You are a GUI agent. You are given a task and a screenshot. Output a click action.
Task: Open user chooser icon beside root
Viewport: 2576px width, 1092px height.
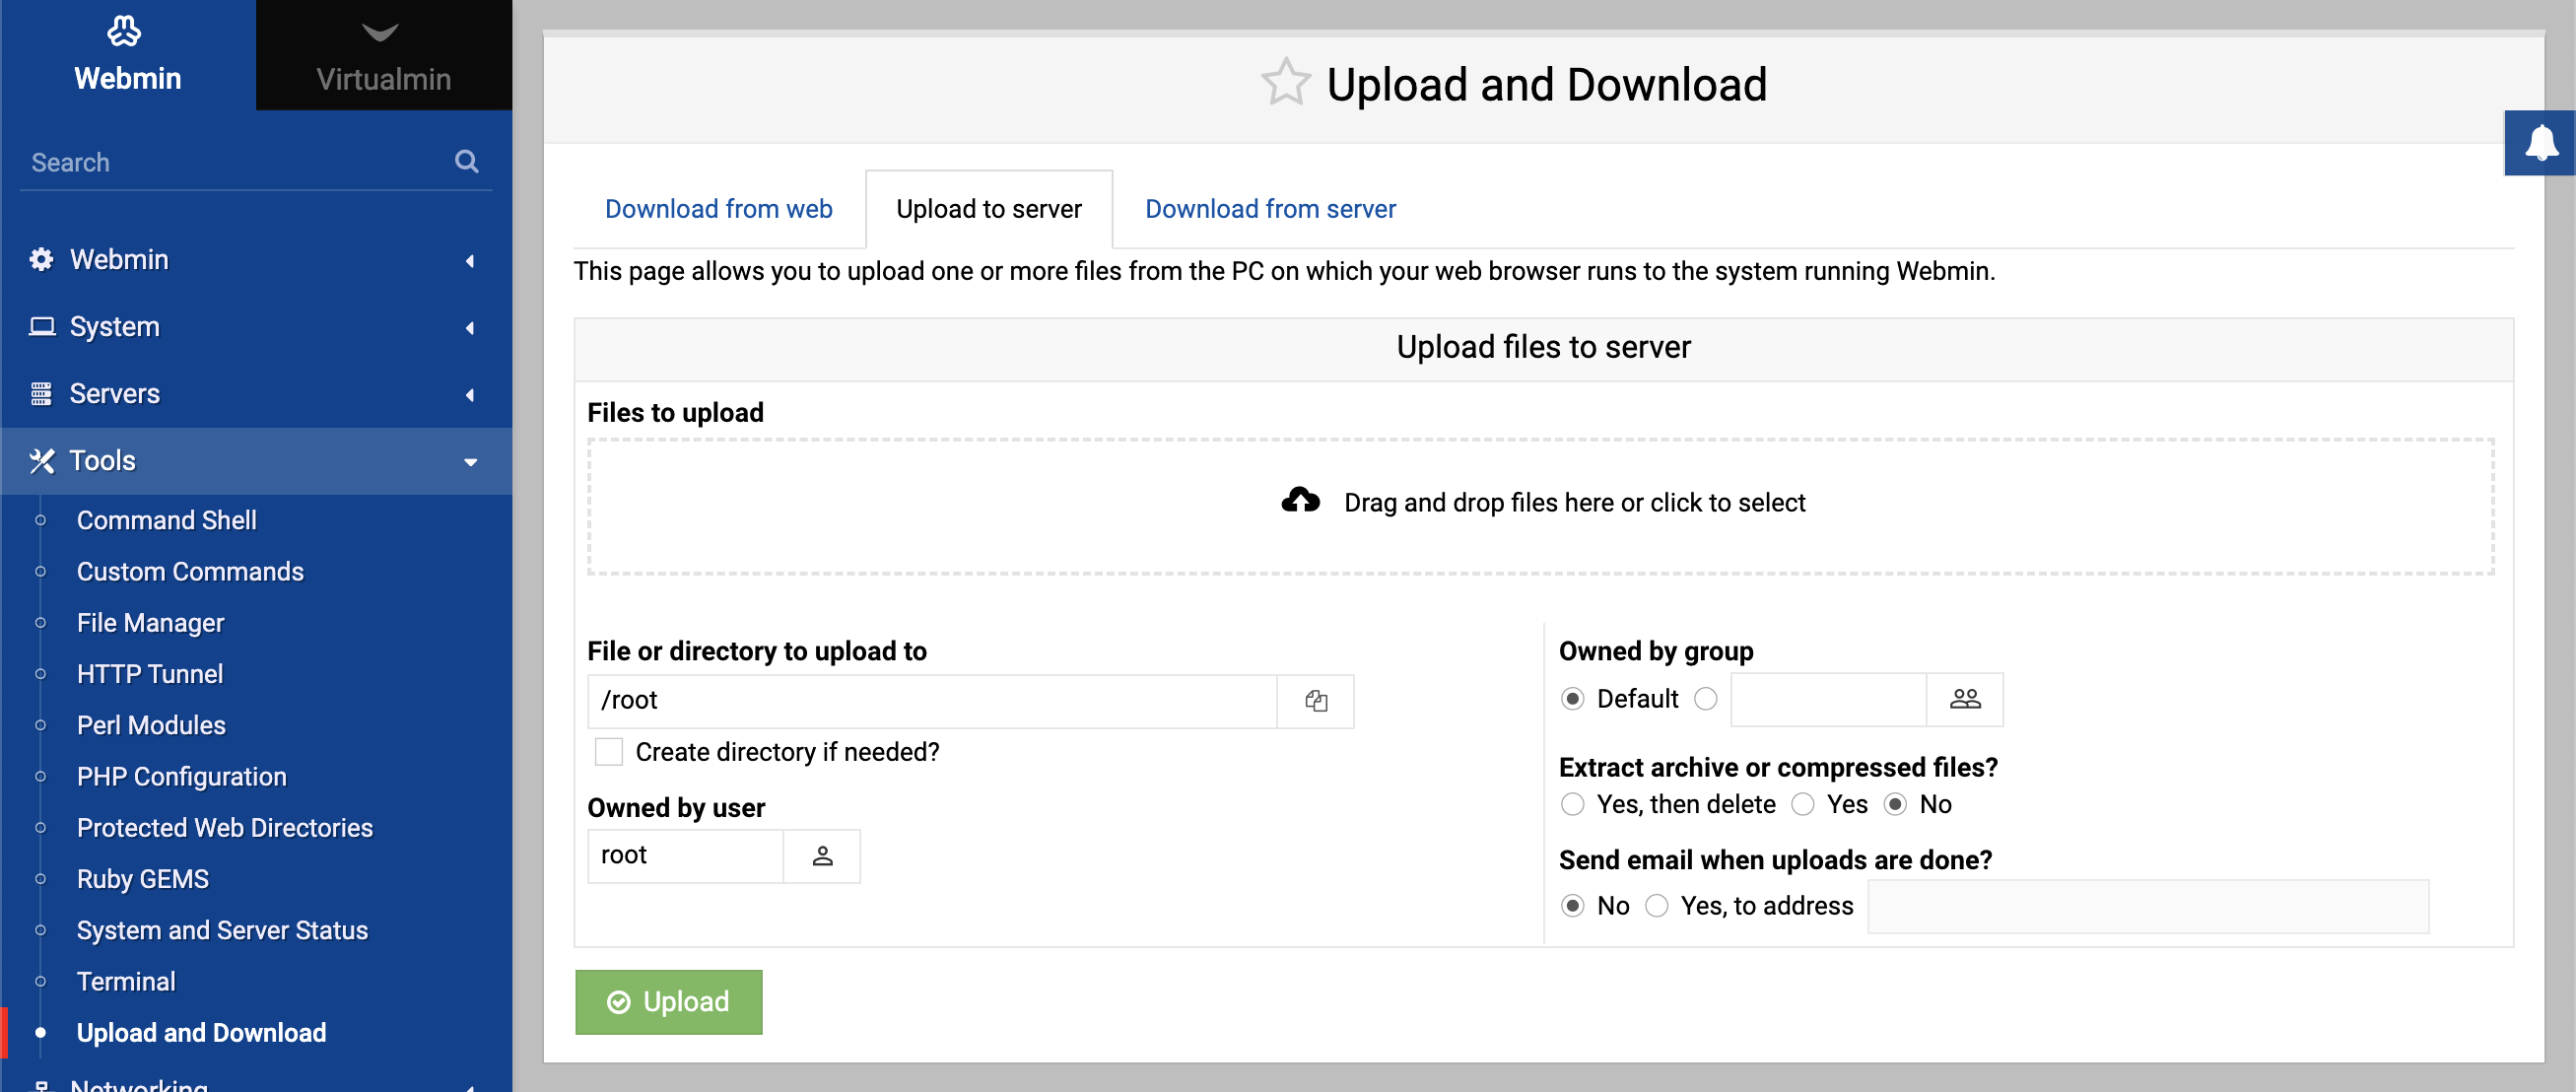click(x=821, y=855)
